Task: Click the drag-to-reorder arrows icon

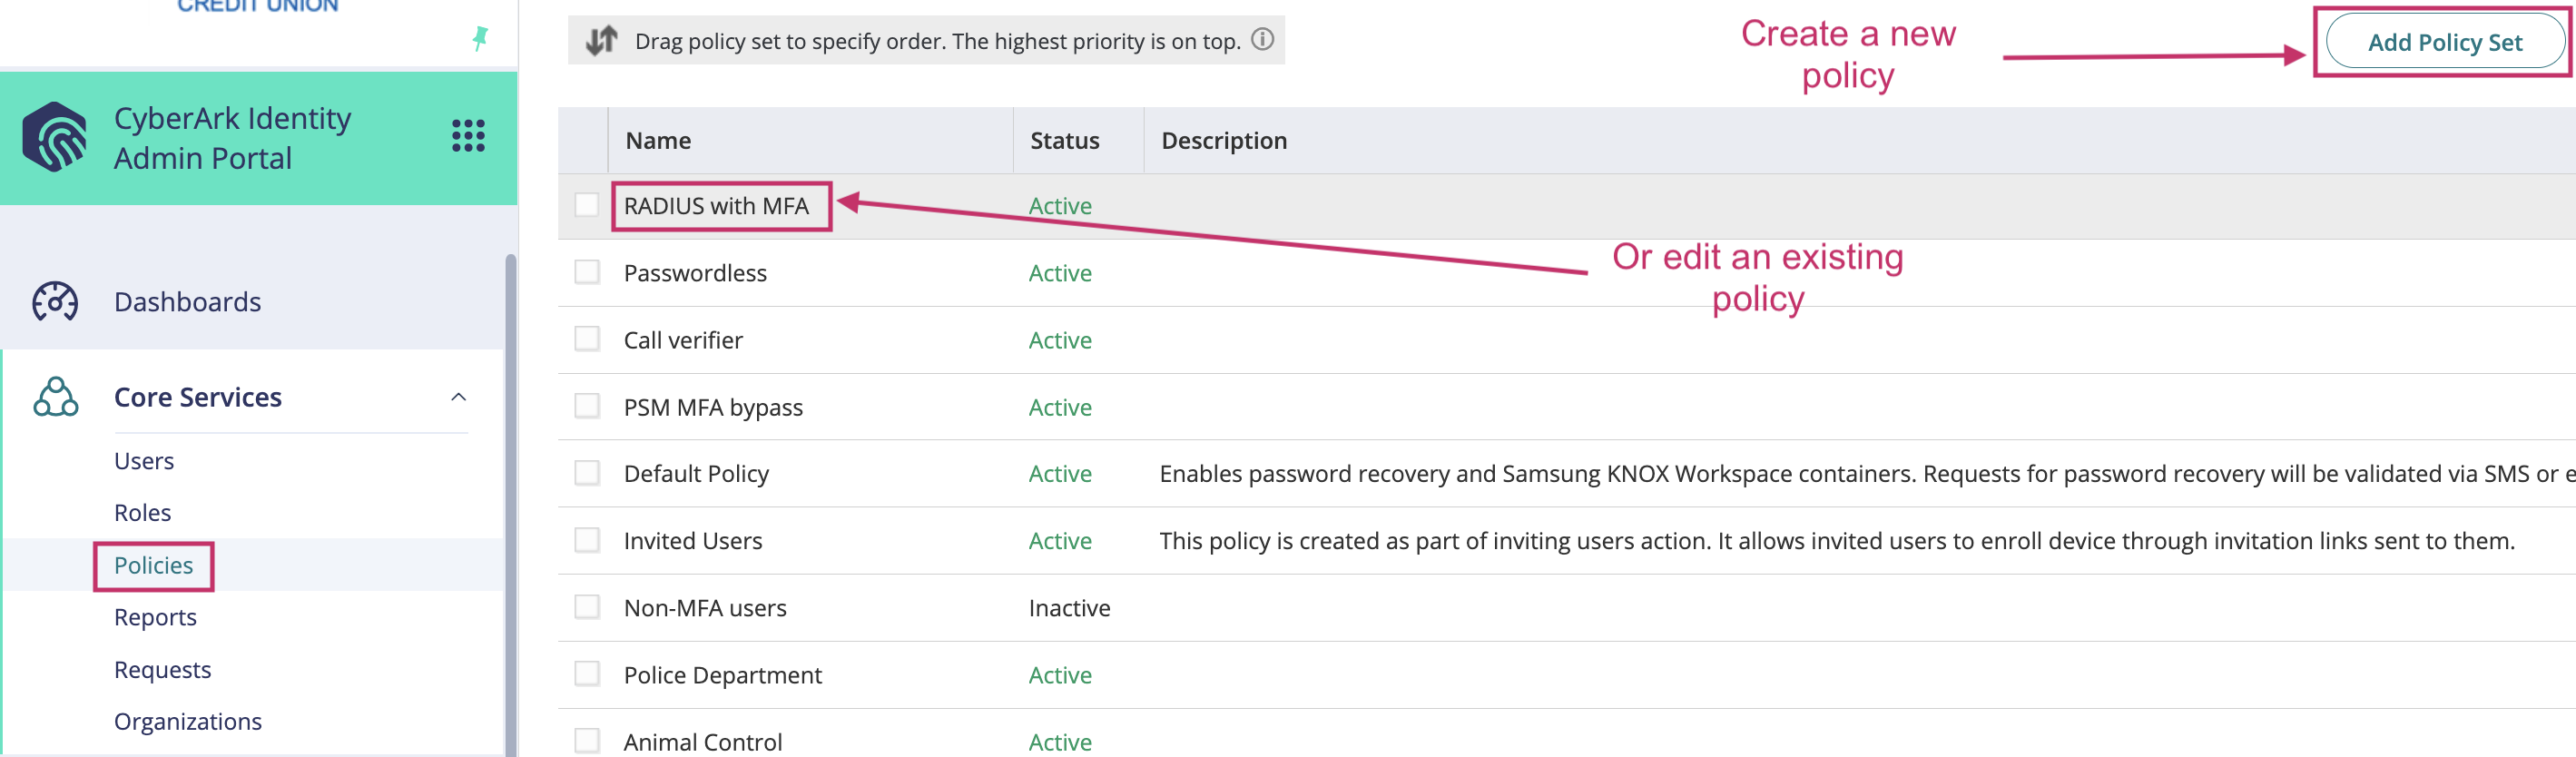Action: tap(600, 40)
